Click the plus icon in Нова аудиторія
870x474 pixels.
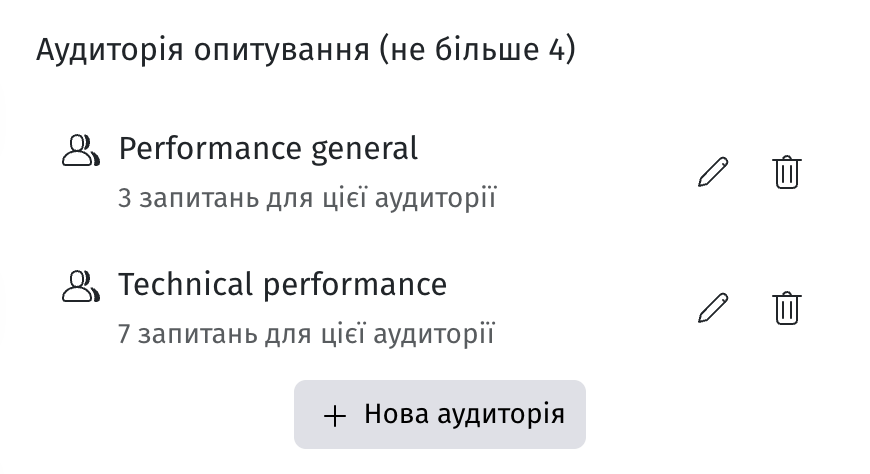coord(335,415)
